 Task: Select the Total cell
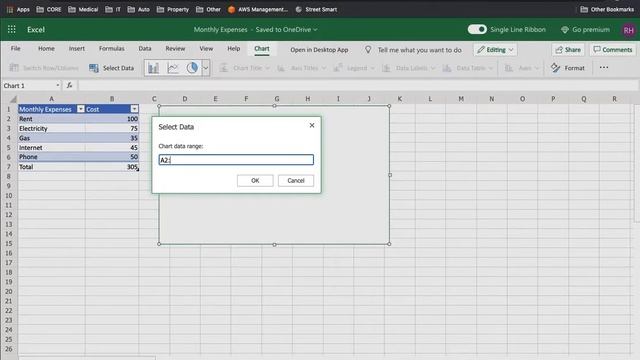[x=51, y=167]
